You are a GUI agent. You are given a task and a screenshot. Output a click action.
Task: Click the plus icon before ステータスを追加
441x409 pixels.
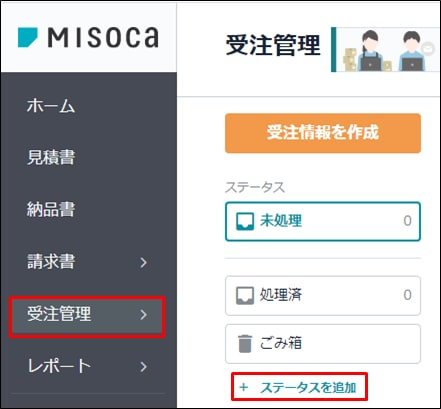click(244, 387)
